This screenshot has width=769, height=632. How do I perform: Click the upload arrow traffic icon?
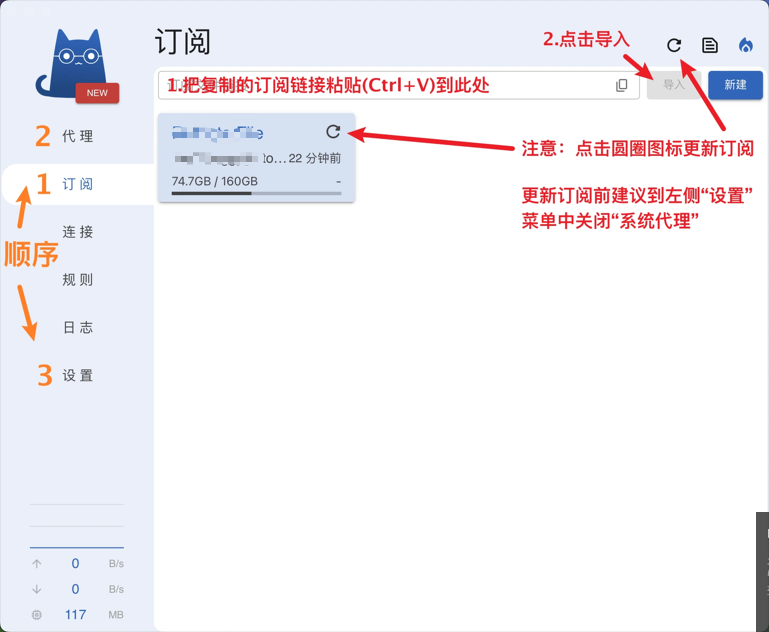click(37, 564)
